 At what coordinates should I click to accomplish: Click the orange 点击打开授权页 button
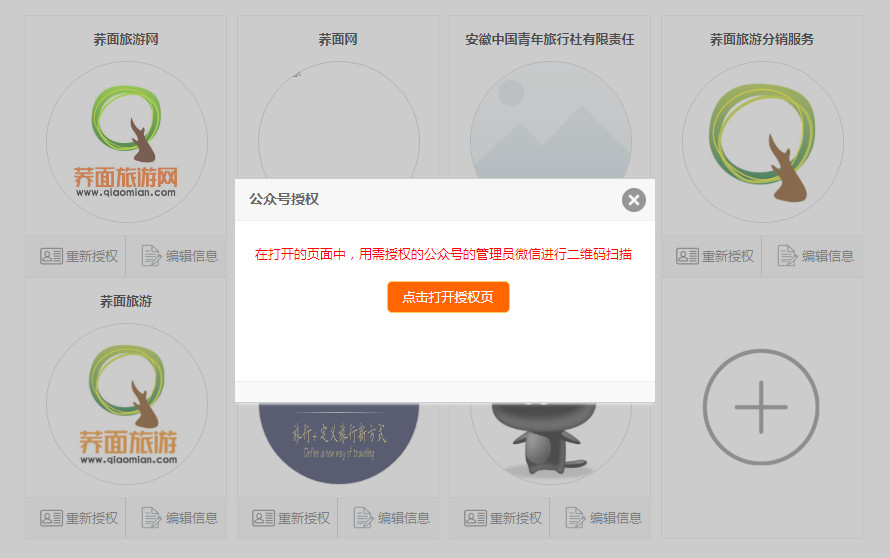pos(448,297)
